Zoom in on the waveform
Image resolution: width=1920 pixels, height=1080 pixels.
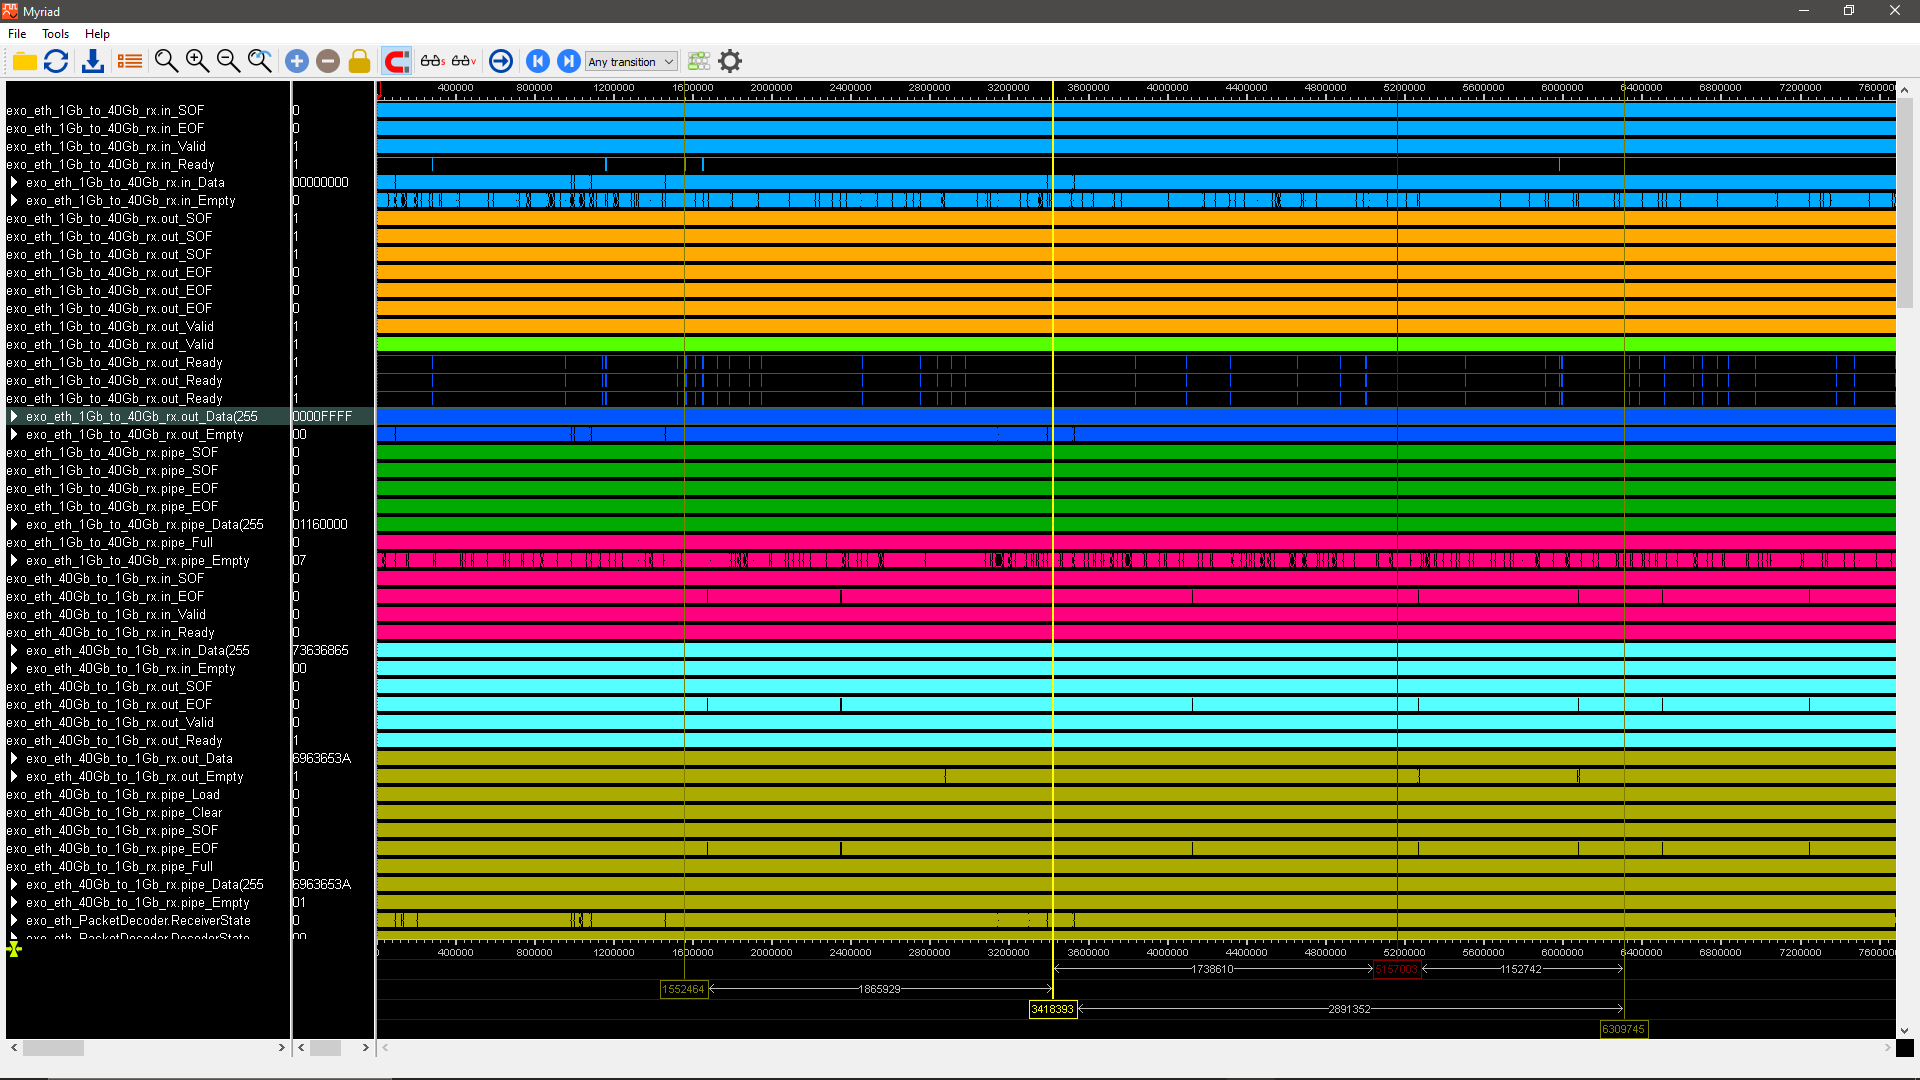(197, 61)
